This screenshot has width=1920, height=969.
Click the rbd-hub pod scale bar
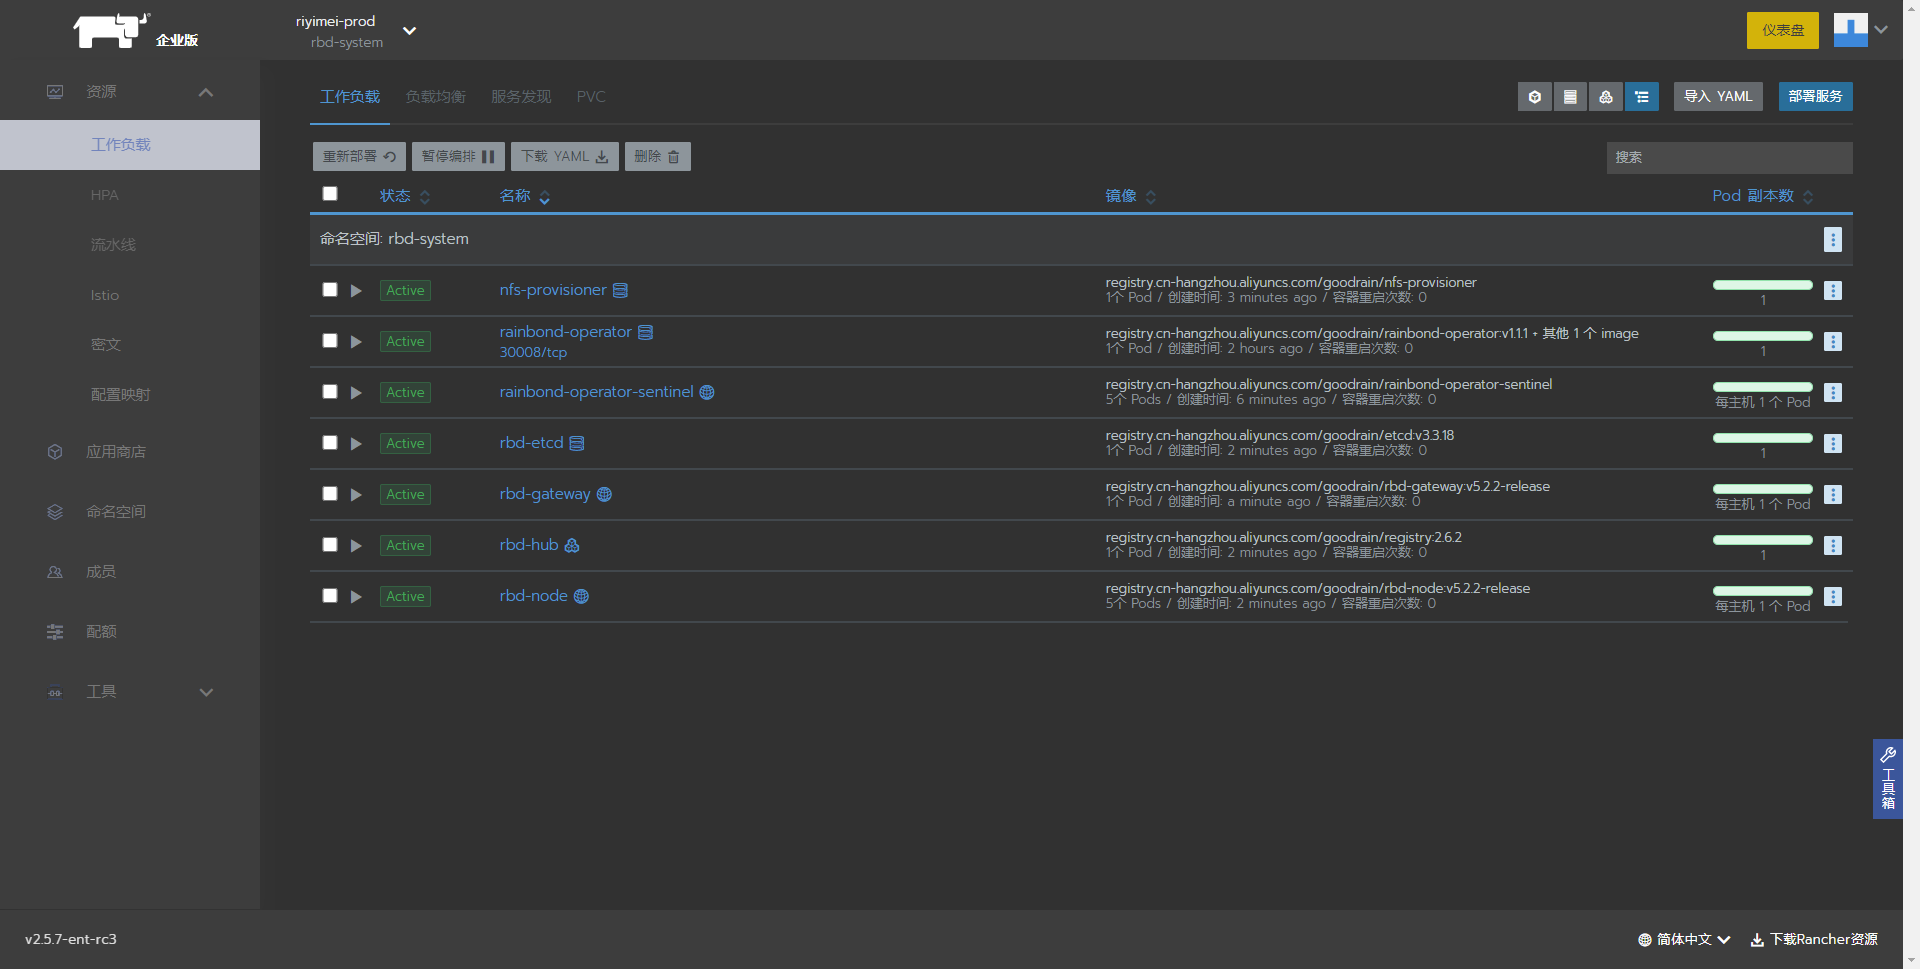[x=1763, y=540]
